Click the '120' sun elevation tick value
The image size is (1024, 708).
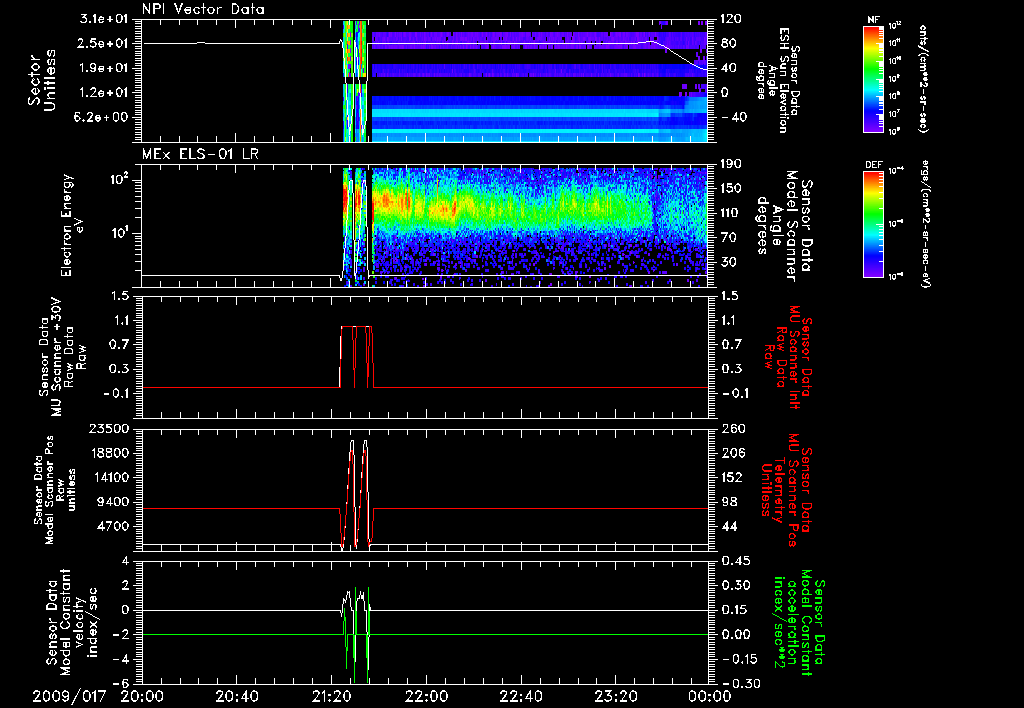[x=731, y=19]
